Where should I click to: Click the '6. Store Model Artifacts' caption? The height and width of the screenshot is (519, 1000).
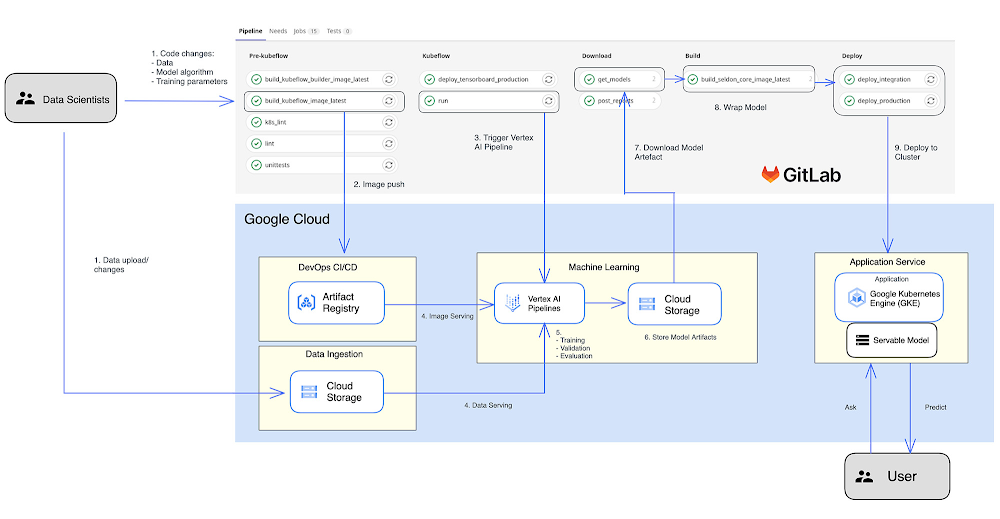pos(680,337)
